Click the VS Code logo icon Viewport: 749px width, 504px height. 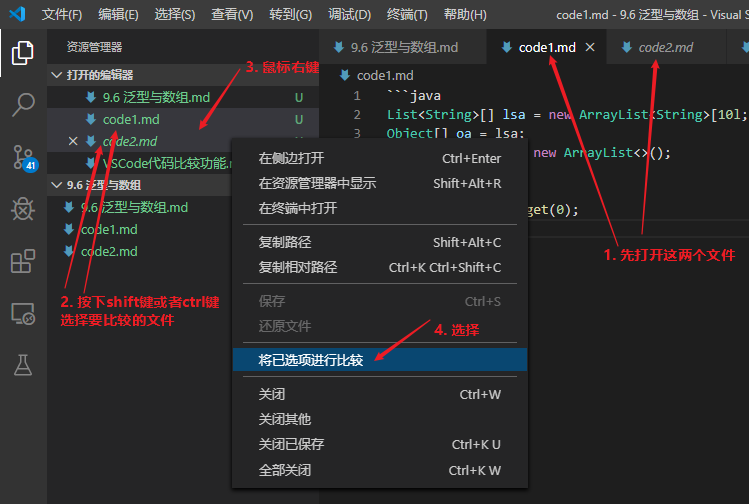tap(17, 14)
